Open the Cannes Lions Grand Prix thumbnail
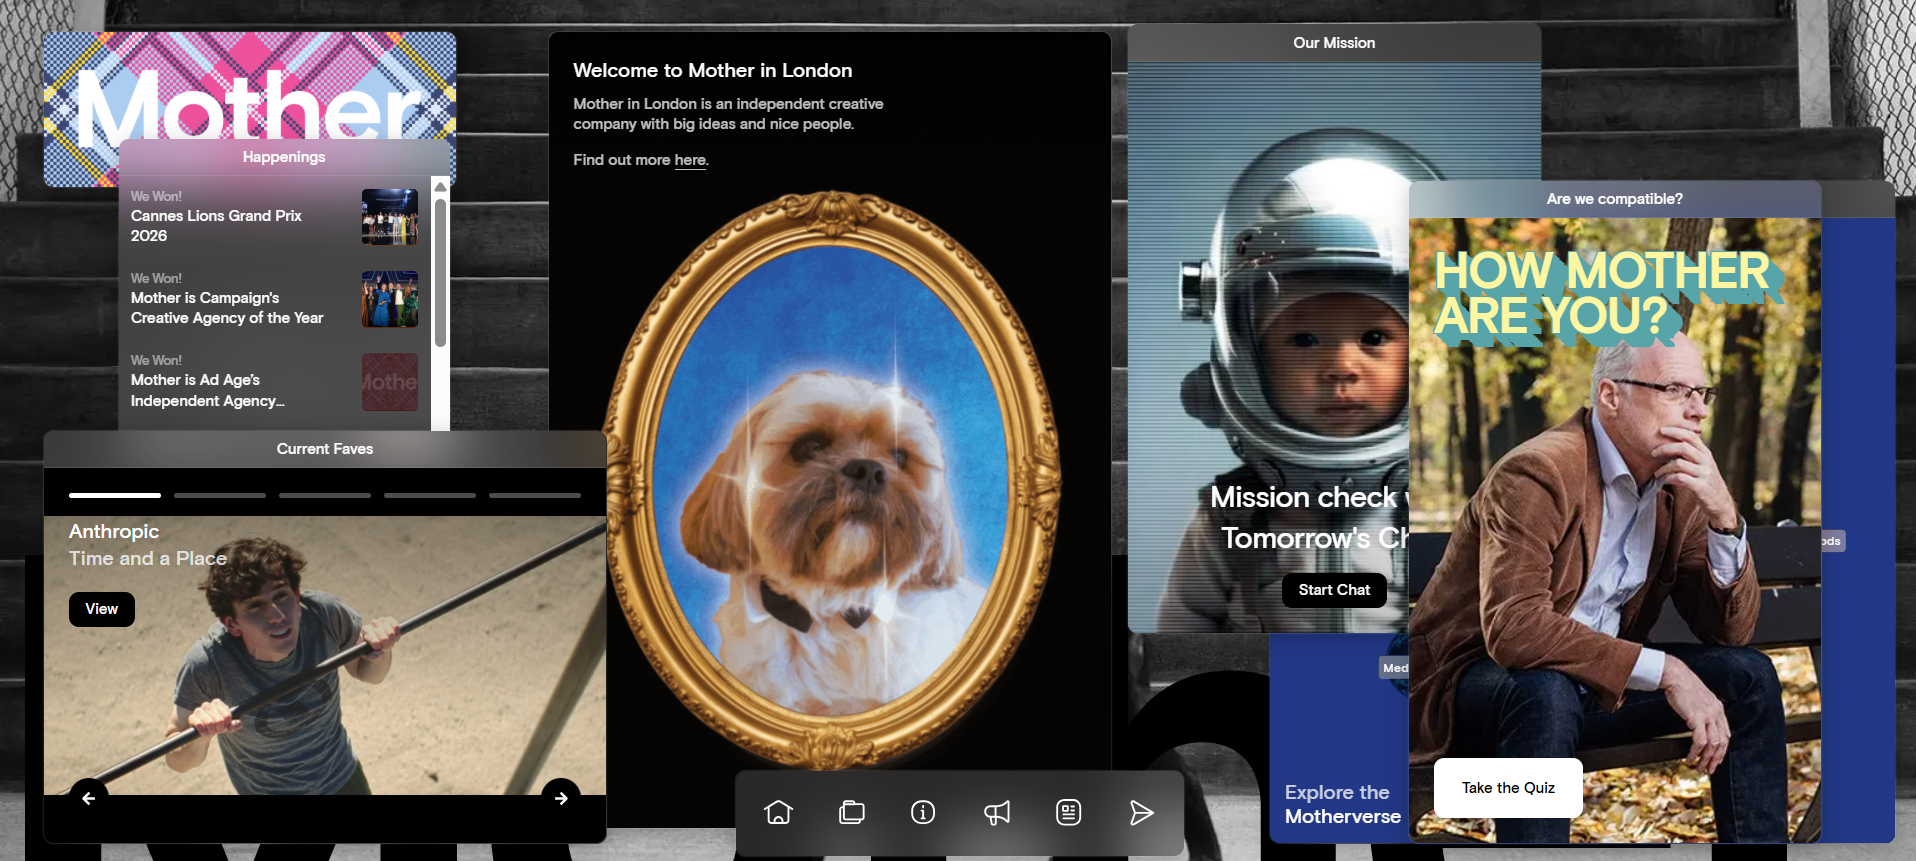This screenshot has height=861, width=1916. pos(390,217)
